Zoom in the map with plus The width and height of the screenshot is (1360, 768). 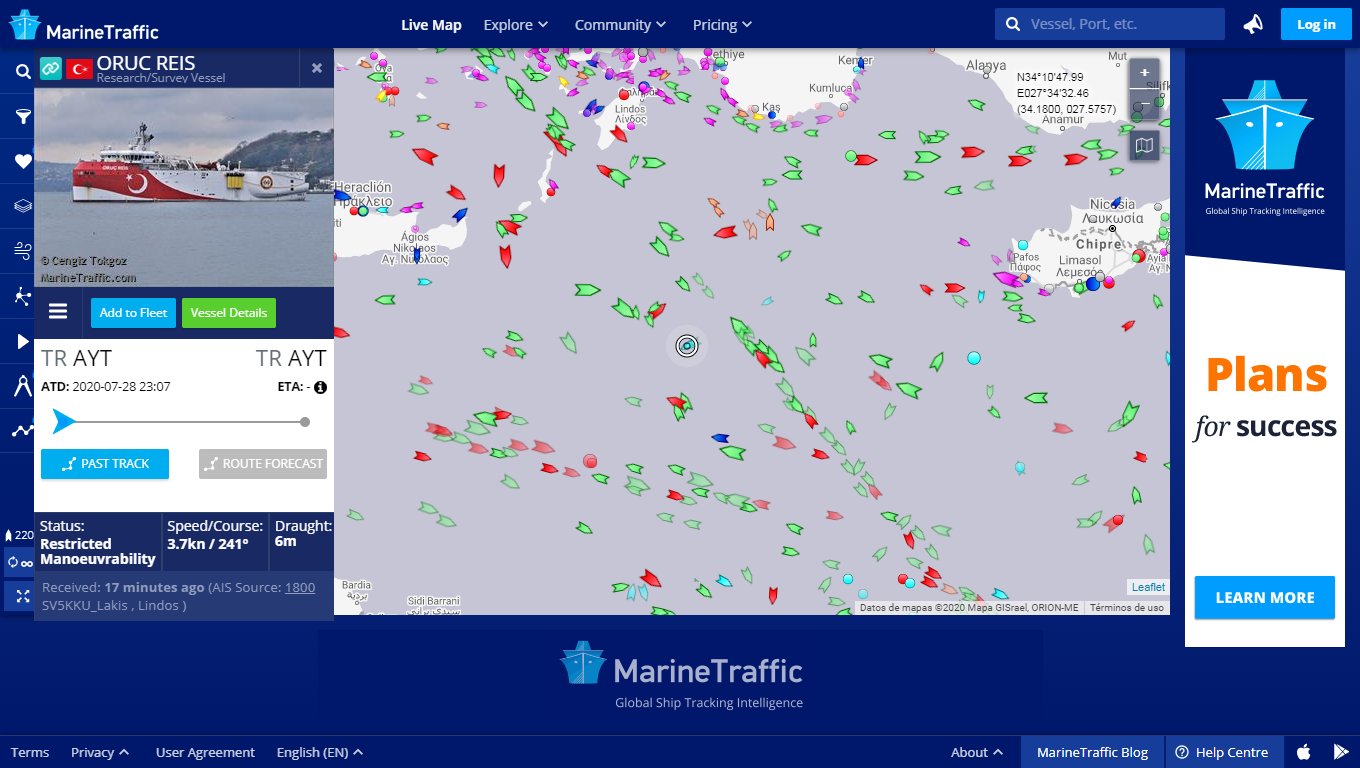pos(1145,74)
